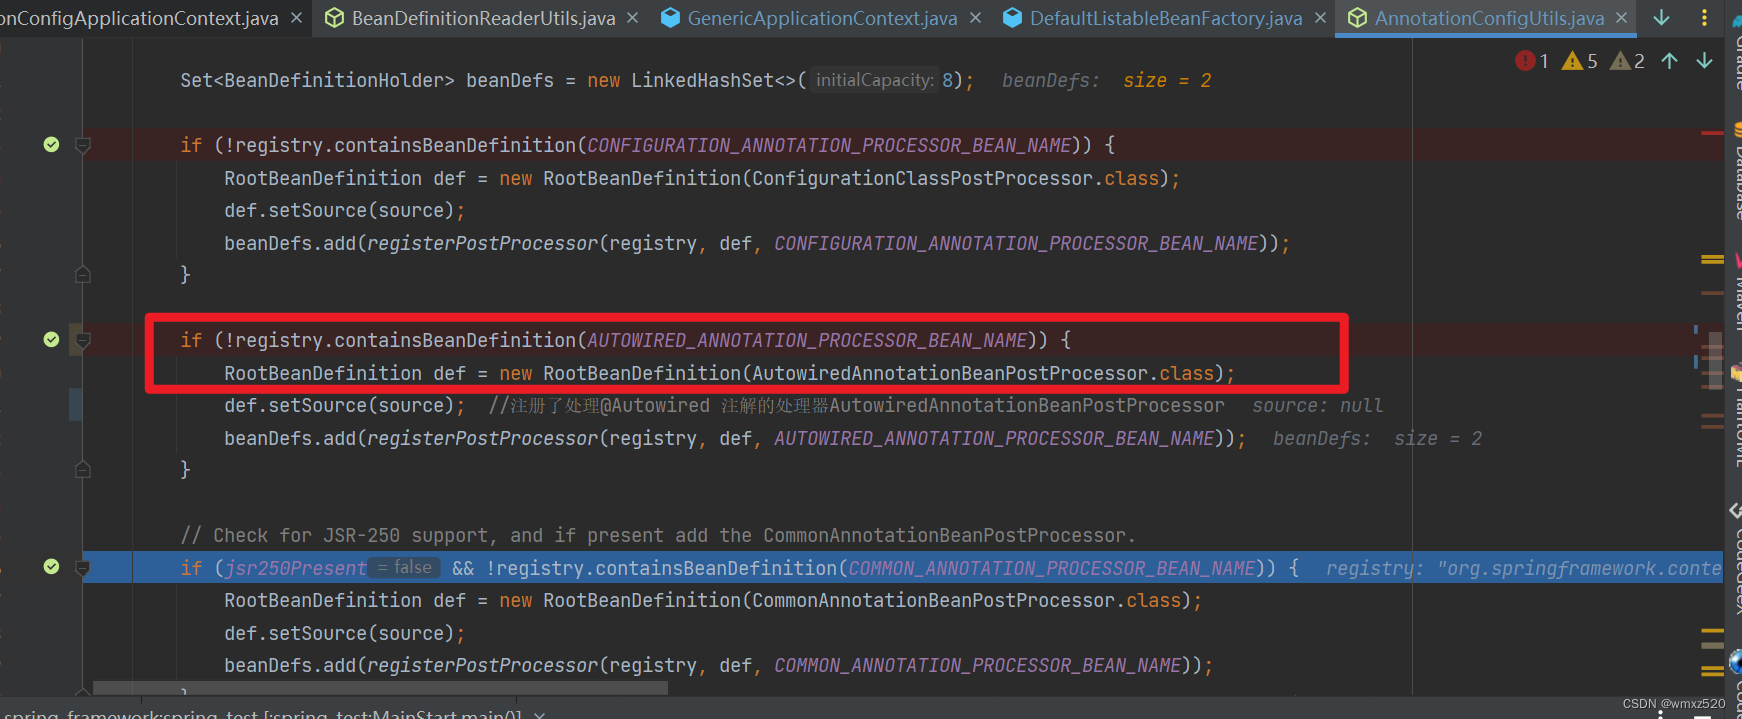Click CommonAnnotationBeanPostProcessor.class reference in code
Screen dimensions: 1742x719
pos(966,600)
